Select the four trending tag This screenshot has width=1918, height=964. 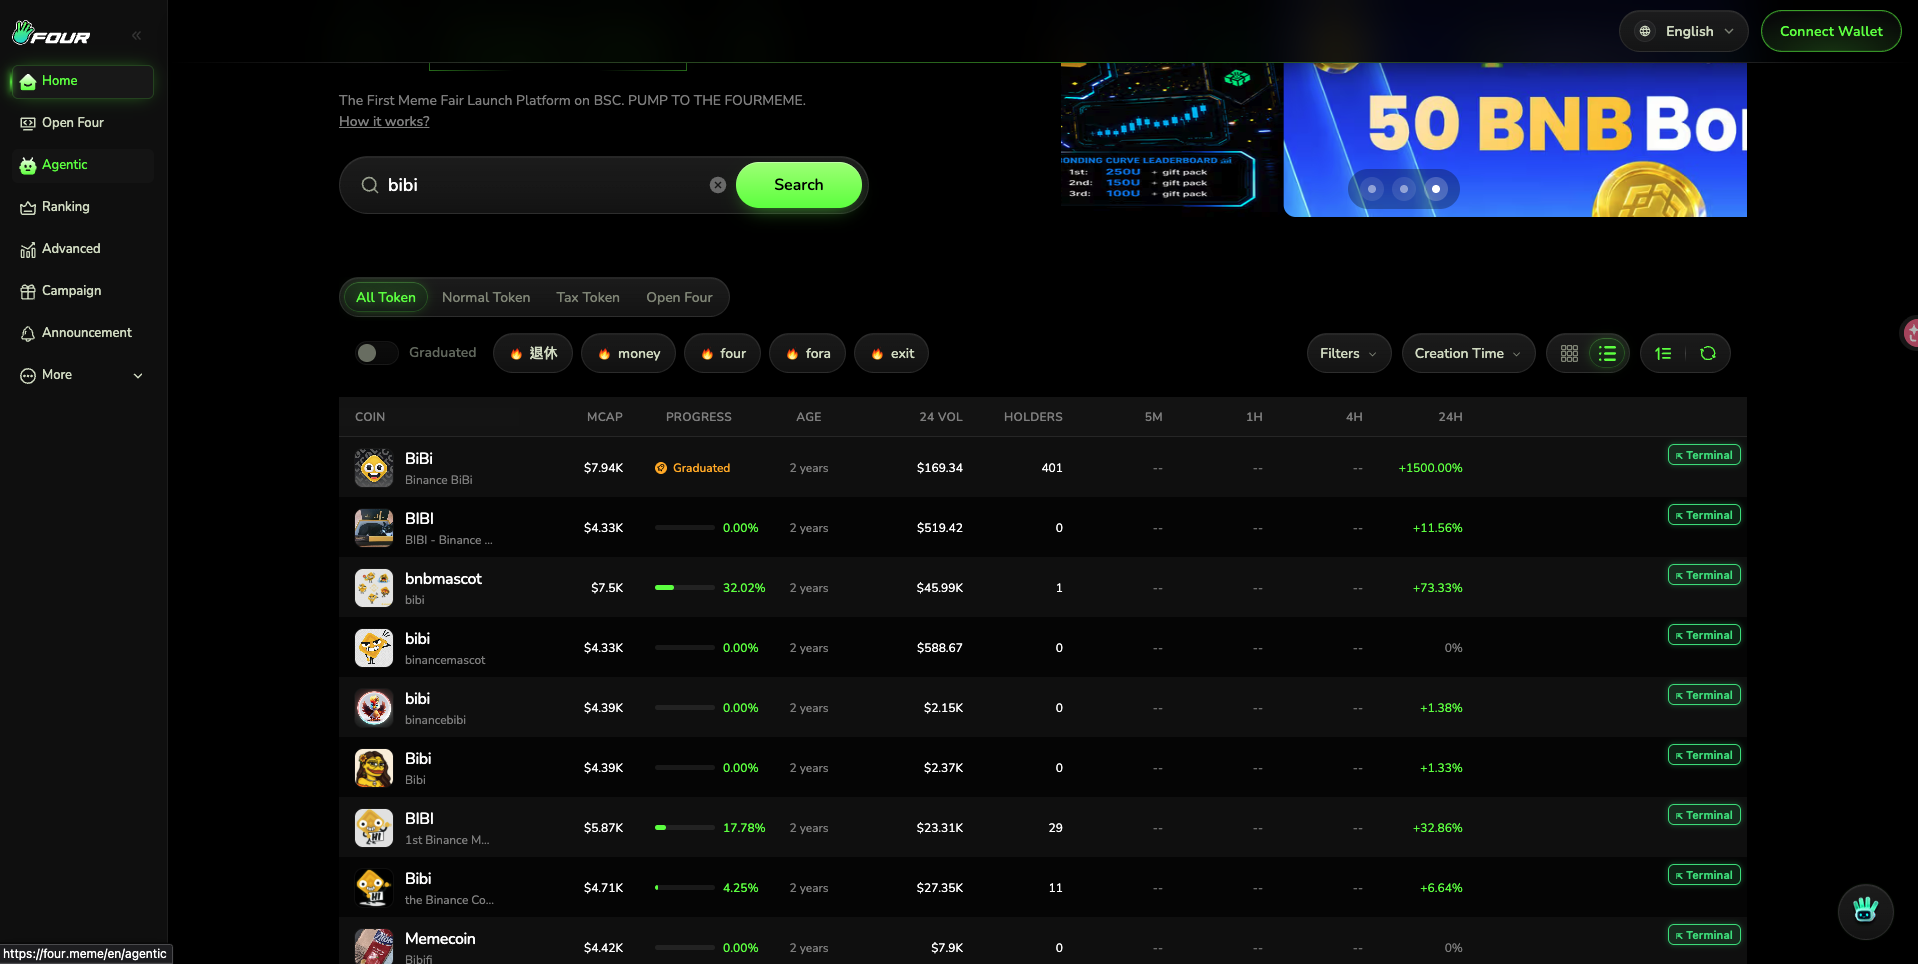coord(722,353)
